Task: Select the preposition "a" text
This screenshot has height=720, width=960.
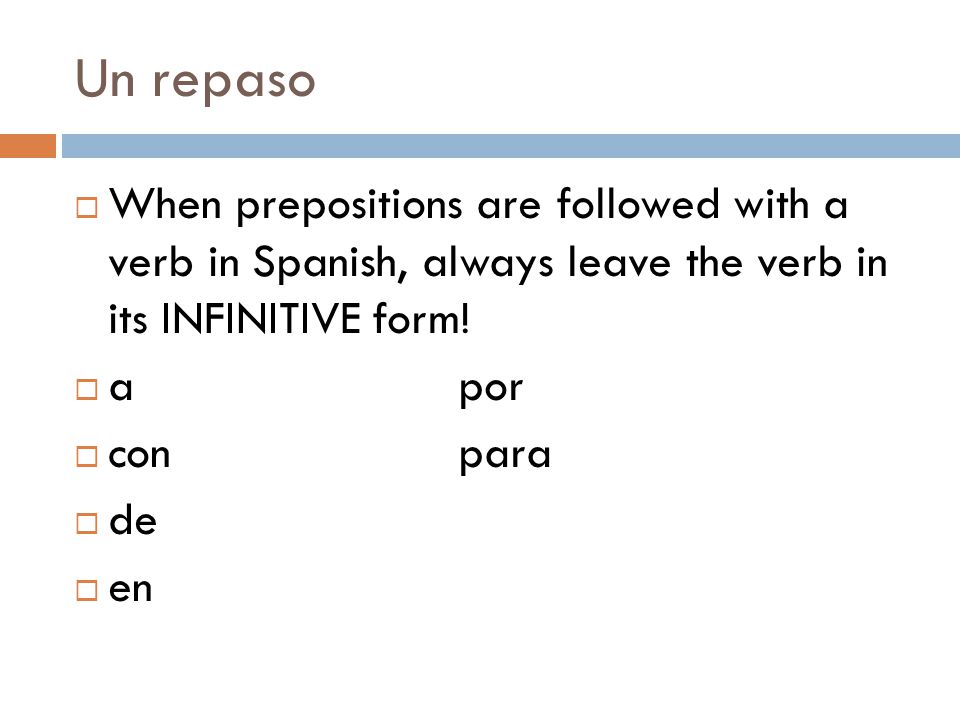Action: (x=121, y=389)
